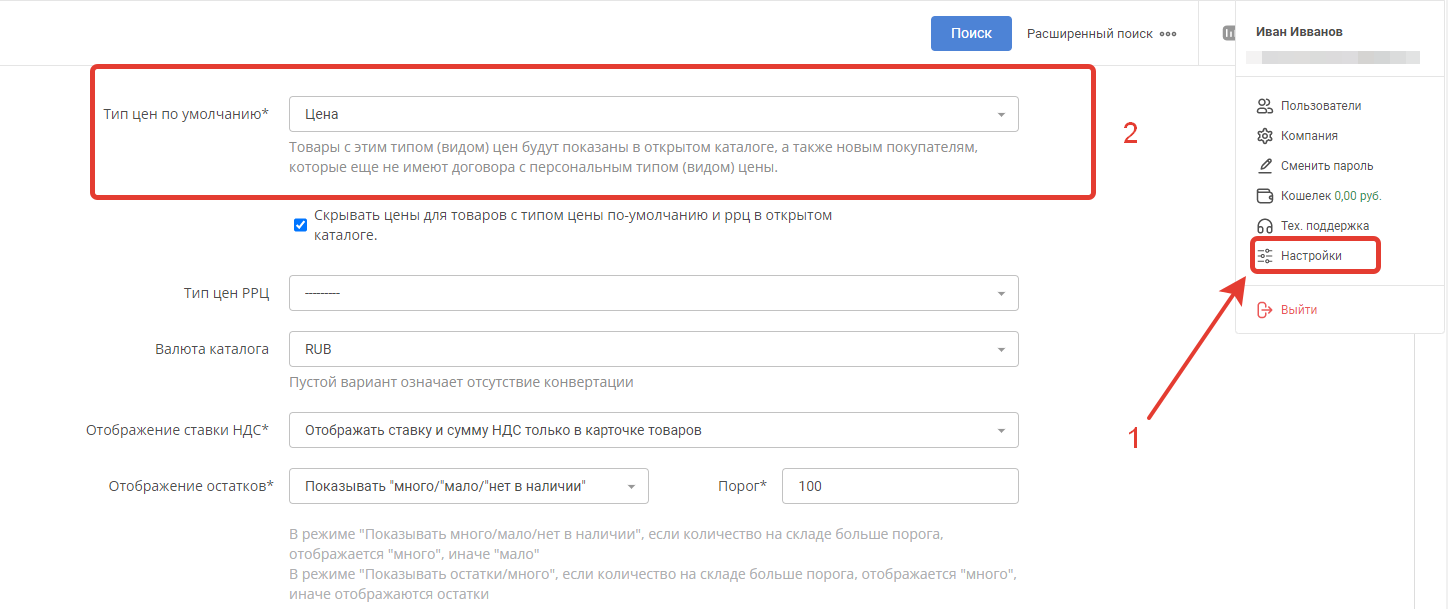Viewport: 1448px width, 609px height.
Task: Click the Компания gear icon
Action: point(1265,136)
